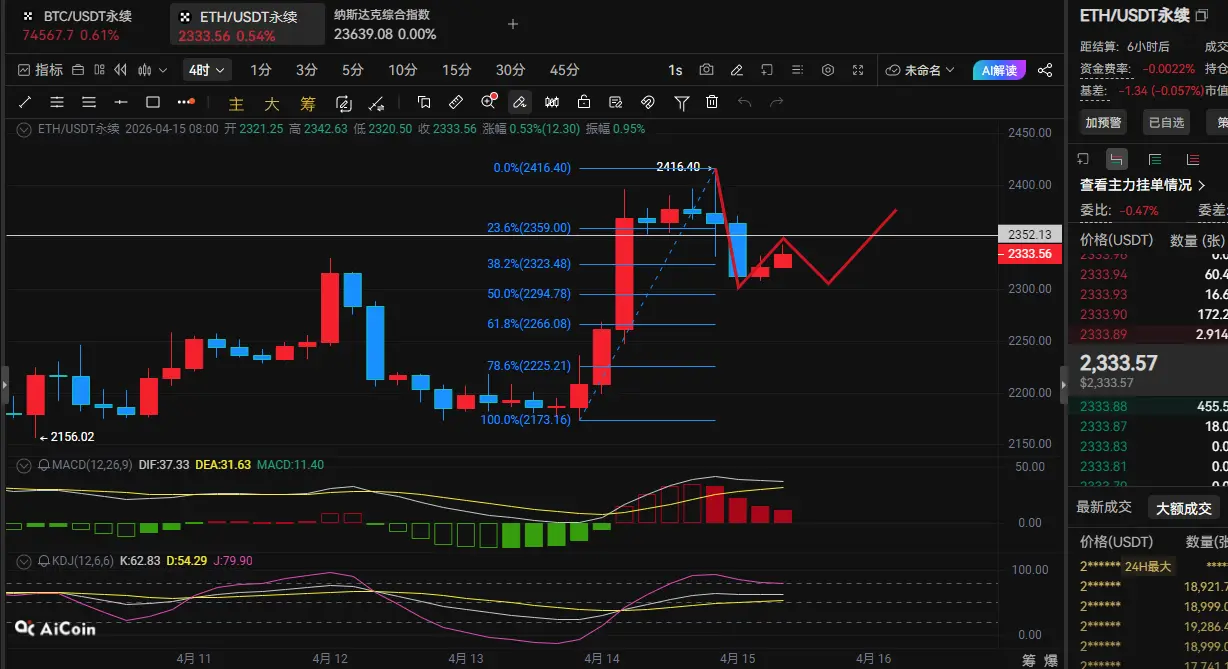The height and width of the screenshot is (669, 1228).
Task: Open the multi-chart layout icon
Action: coord(99,70)
